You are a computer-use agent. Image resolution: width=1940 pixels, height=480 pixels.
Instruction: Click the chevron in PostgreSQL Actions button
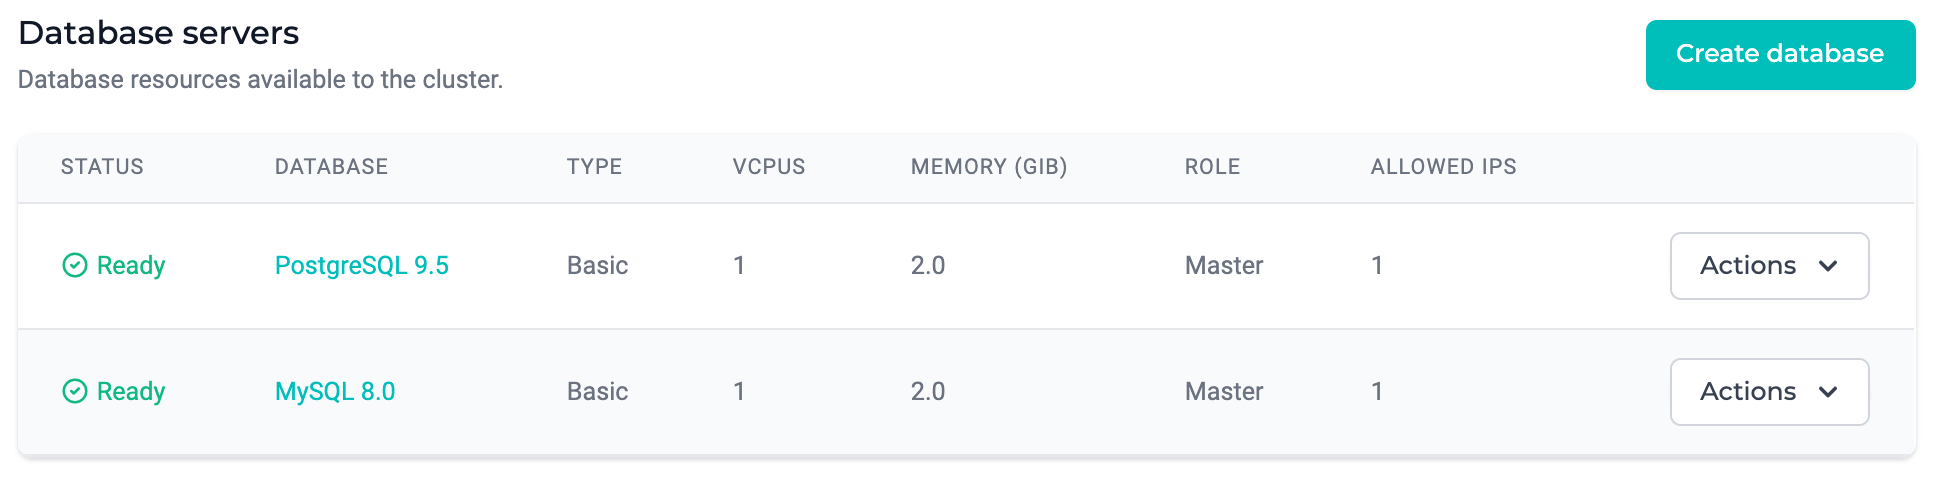click(x=1828, y=266)
